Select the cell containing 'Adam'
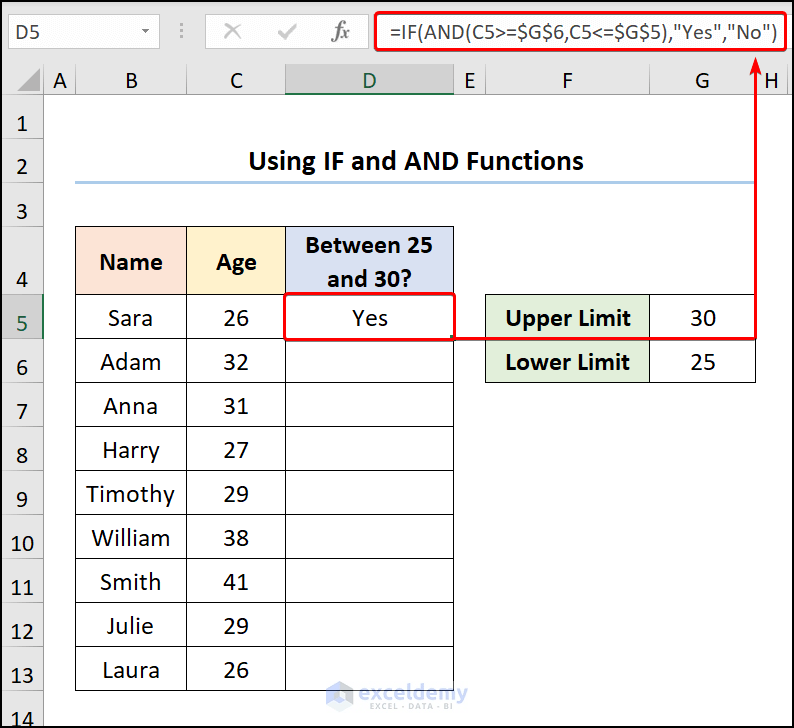Viewport: 794px width, 728px height. (131, 361)
